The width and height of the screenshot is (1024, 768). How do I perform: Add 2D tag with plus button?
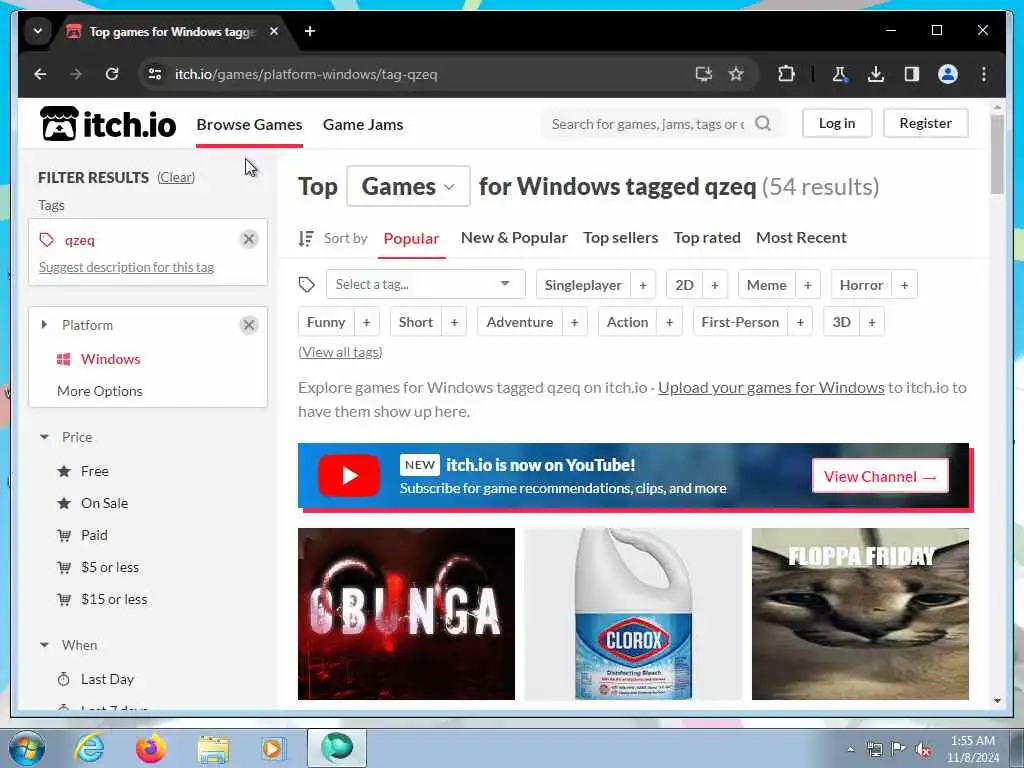(x=714, y=285)
